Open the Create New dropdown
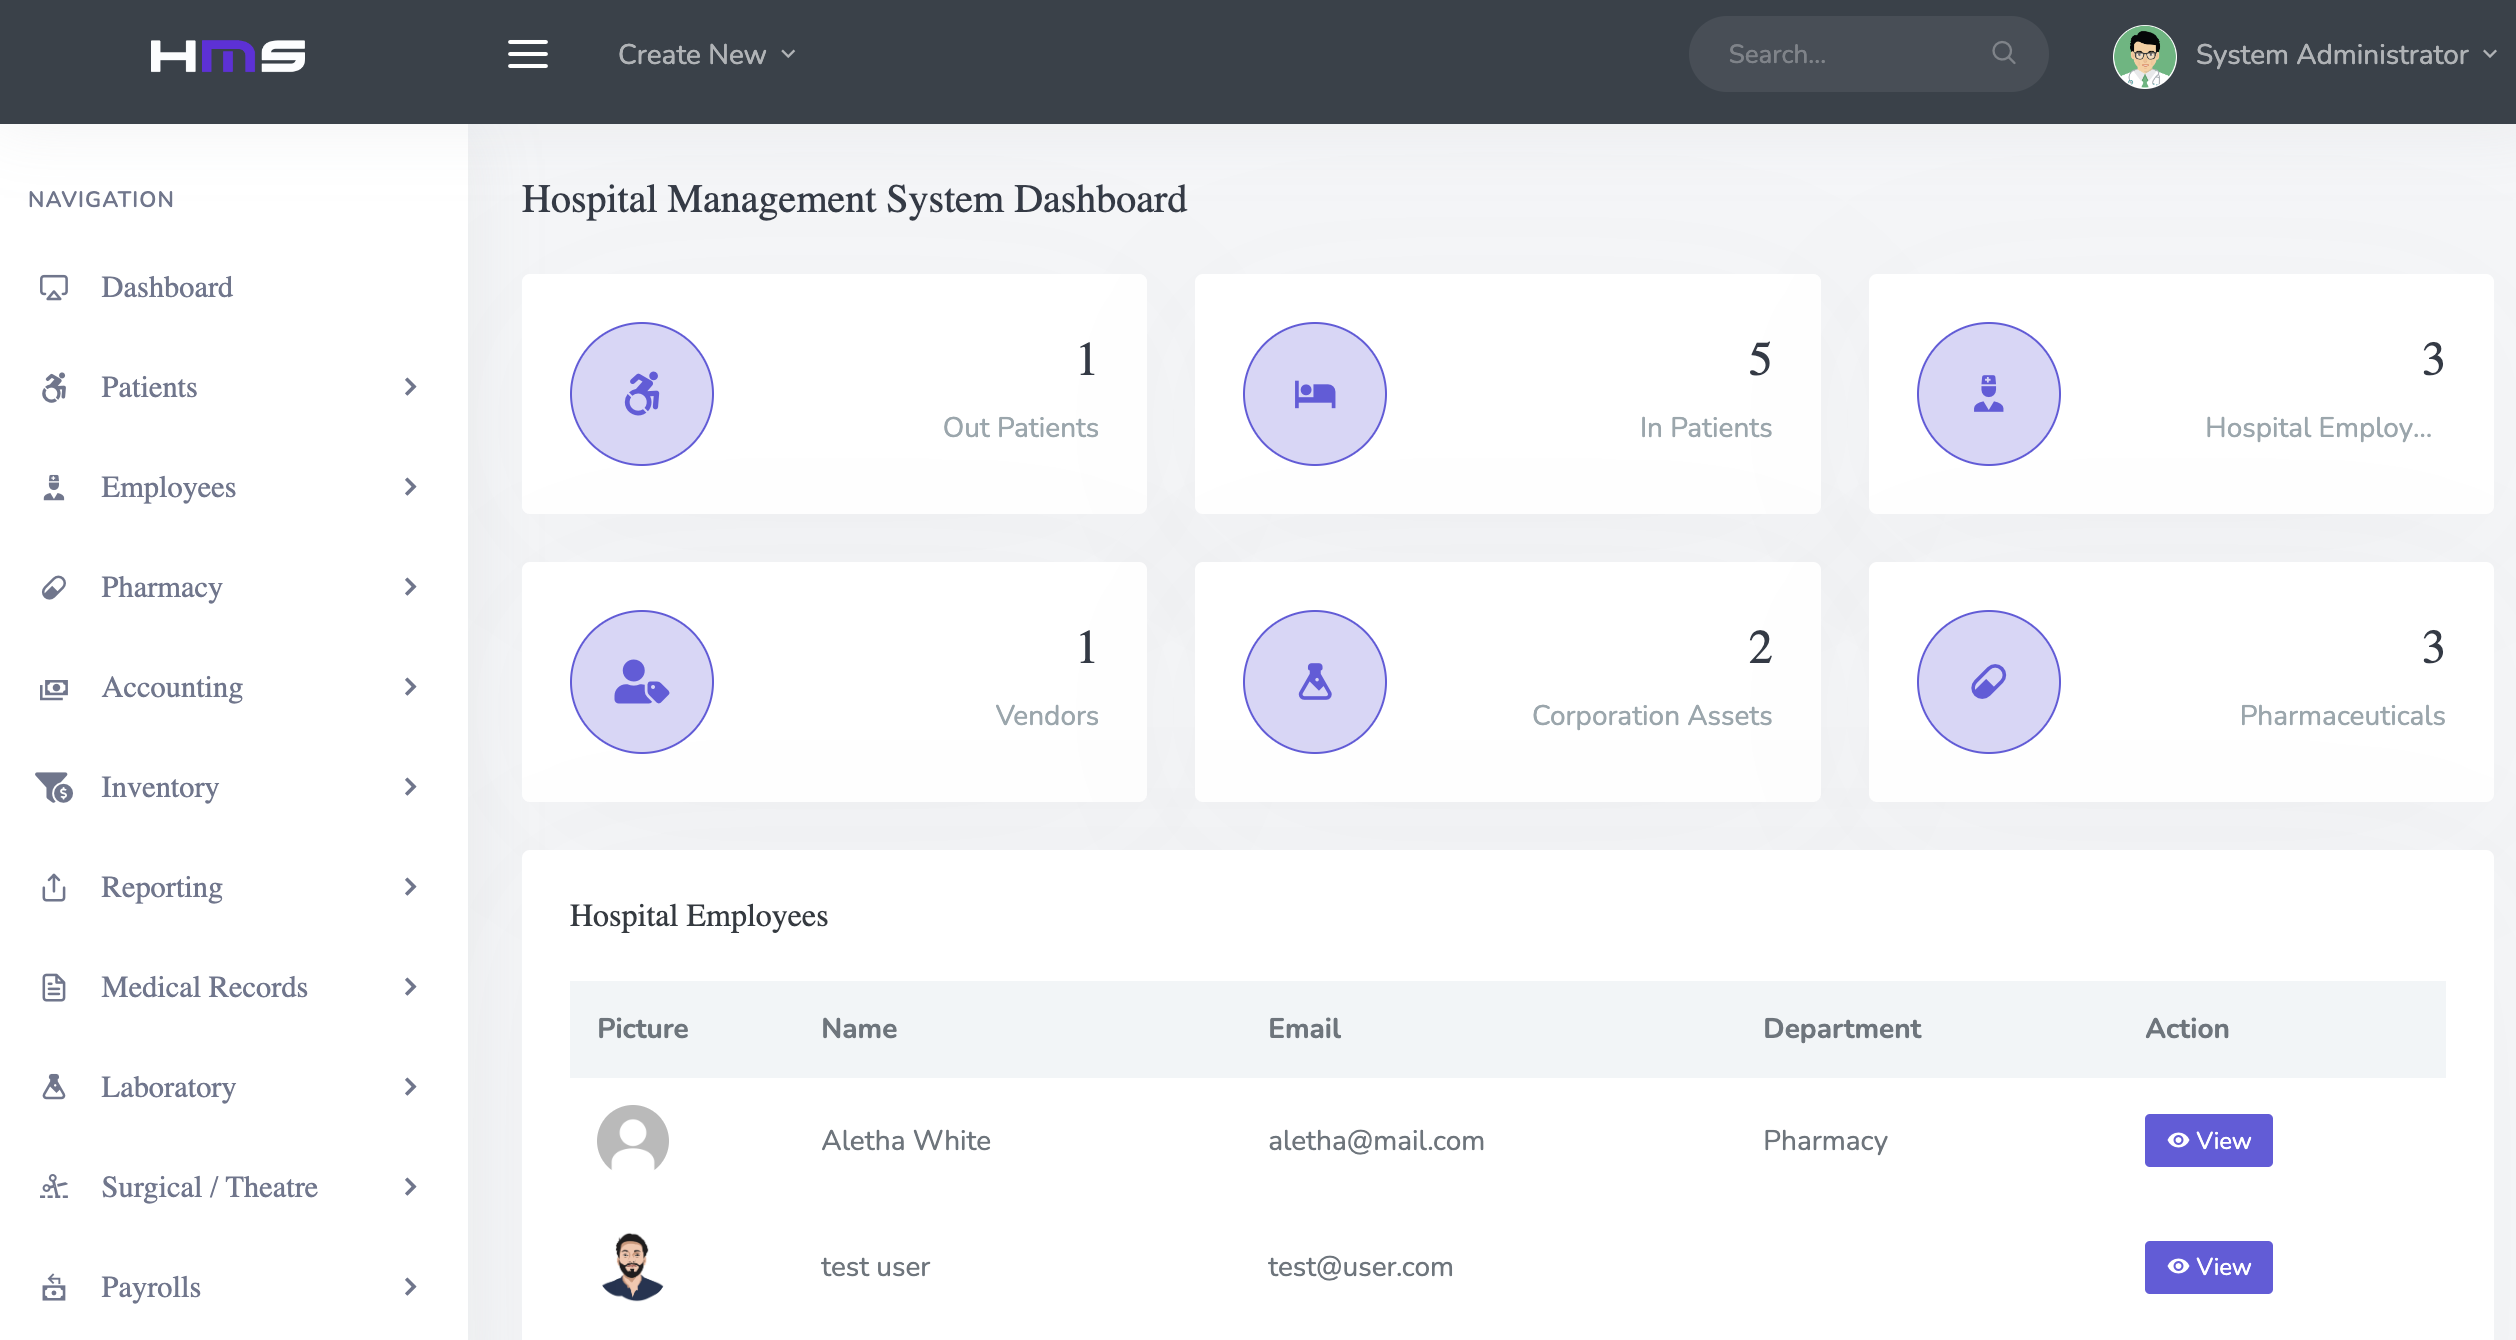2516x1340 pixels. pyautogui.click(x=707, y=54)
